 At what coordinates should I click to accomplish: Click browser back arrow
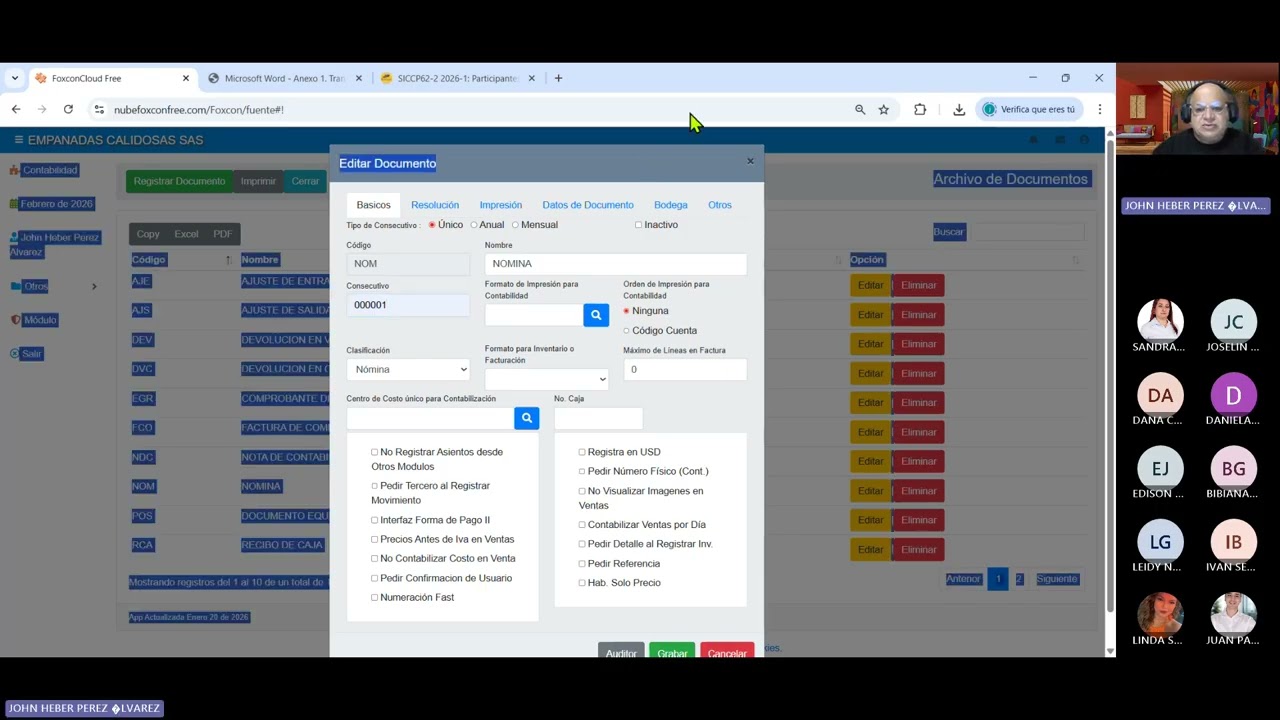point(16,109)
